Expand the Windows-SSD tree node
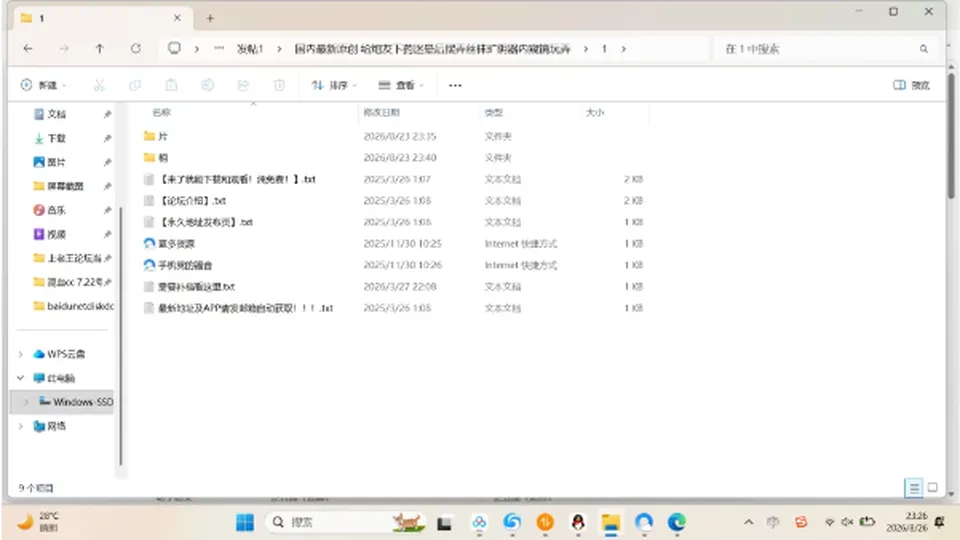This screenshot has height=540, width=960. click(26, 402)
